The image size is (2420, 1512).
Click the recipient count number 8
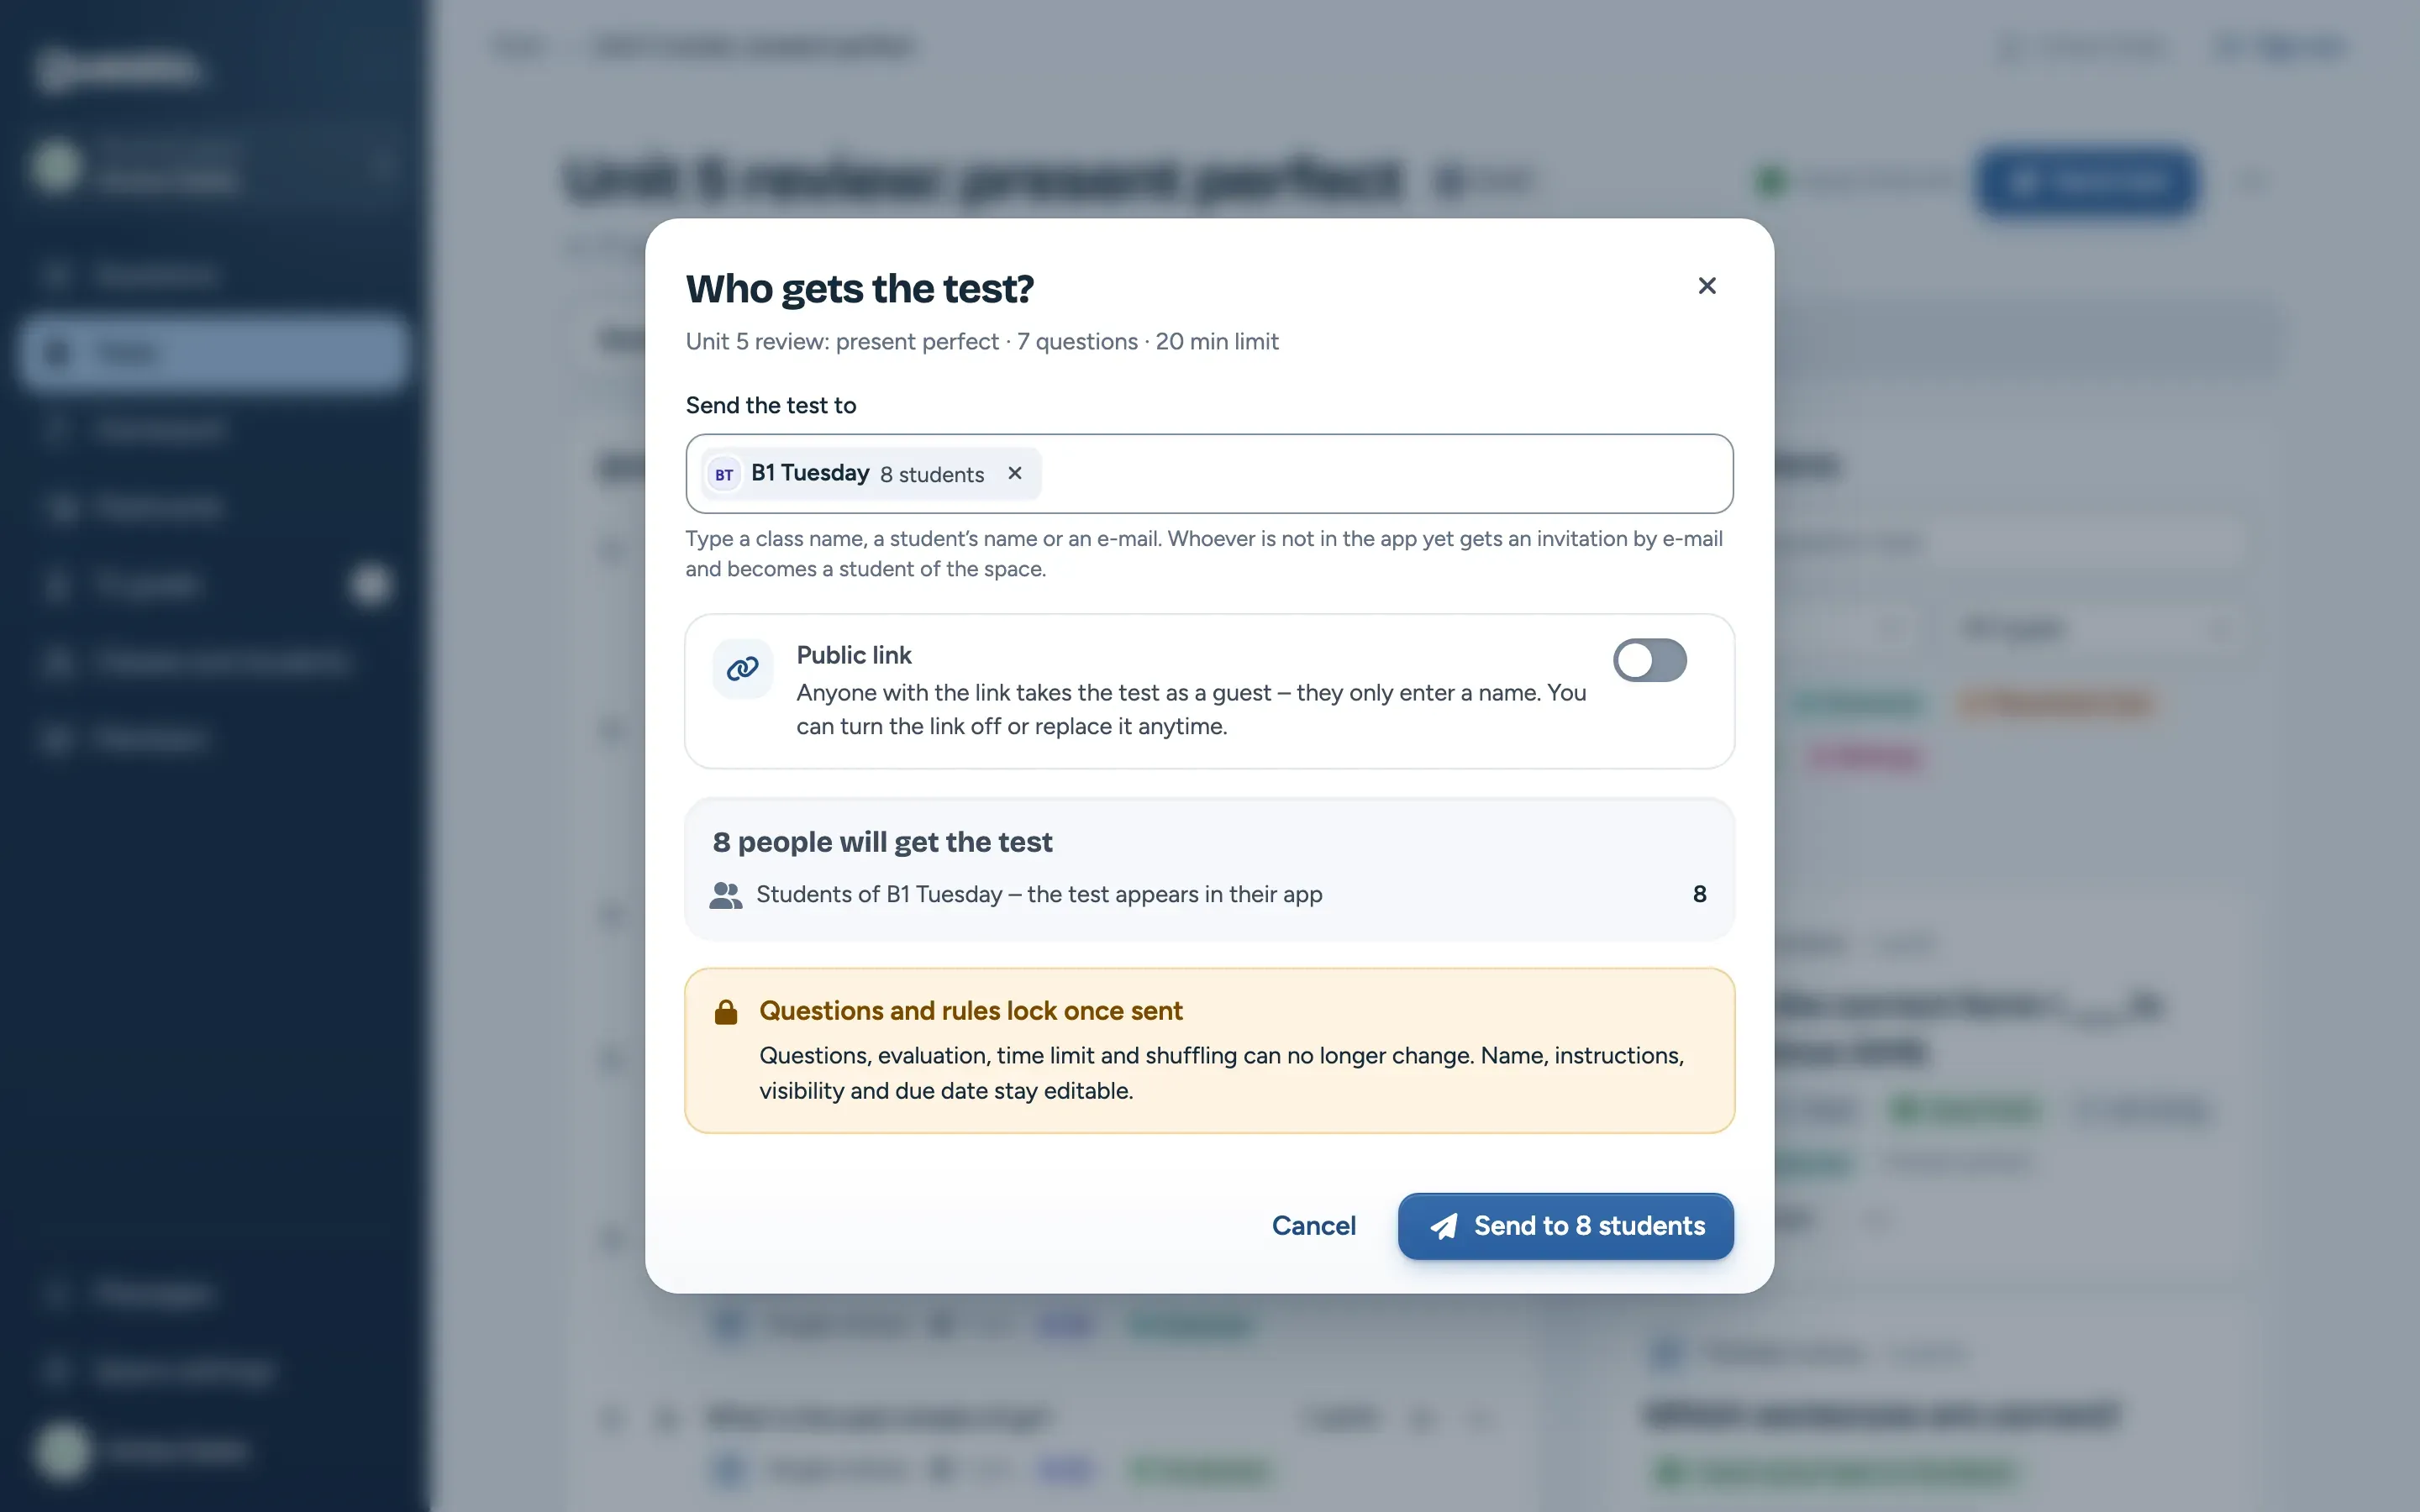point(1699,894)
